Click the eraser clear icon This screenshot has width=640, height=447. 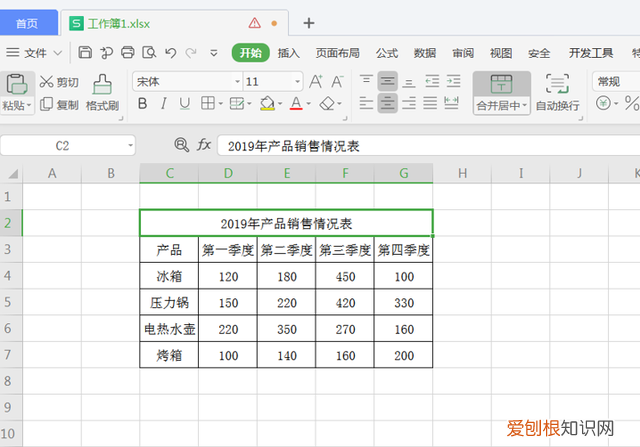[x=327, y=104]
